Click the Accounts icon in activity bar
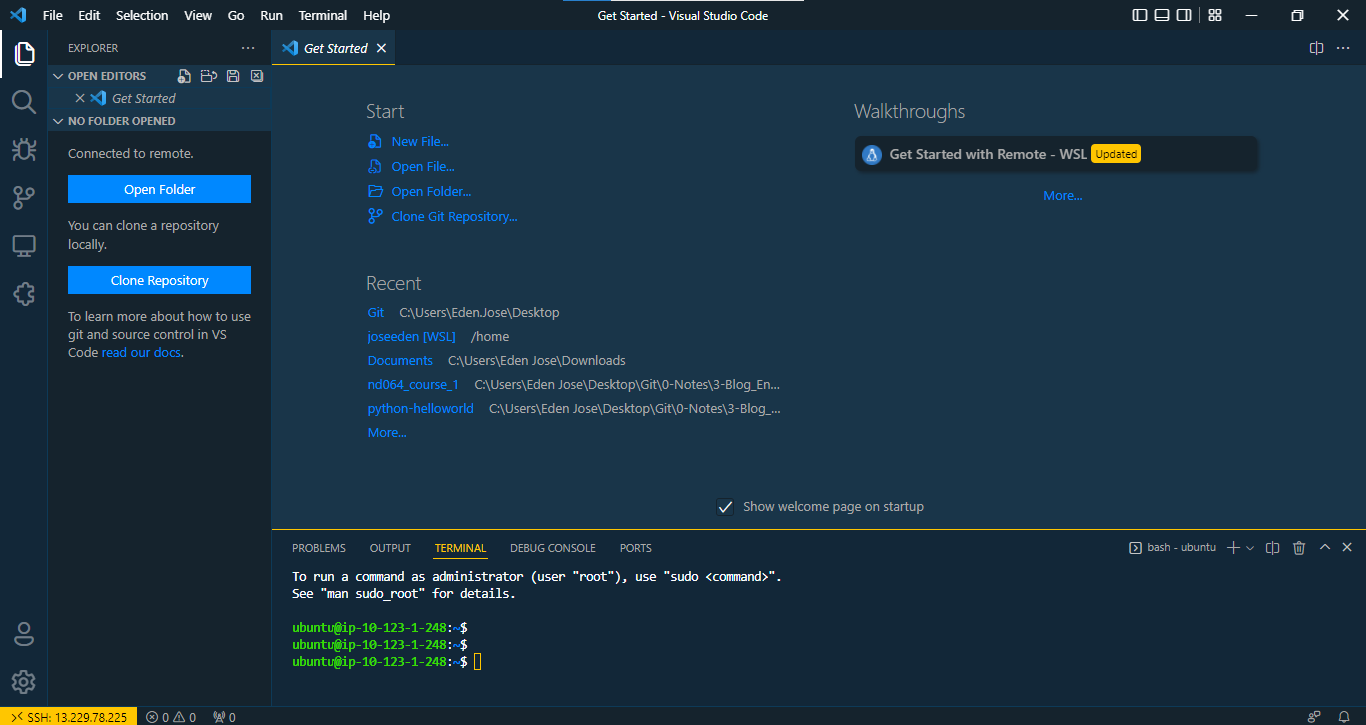Screen dimensions: 1366x725 24,634
